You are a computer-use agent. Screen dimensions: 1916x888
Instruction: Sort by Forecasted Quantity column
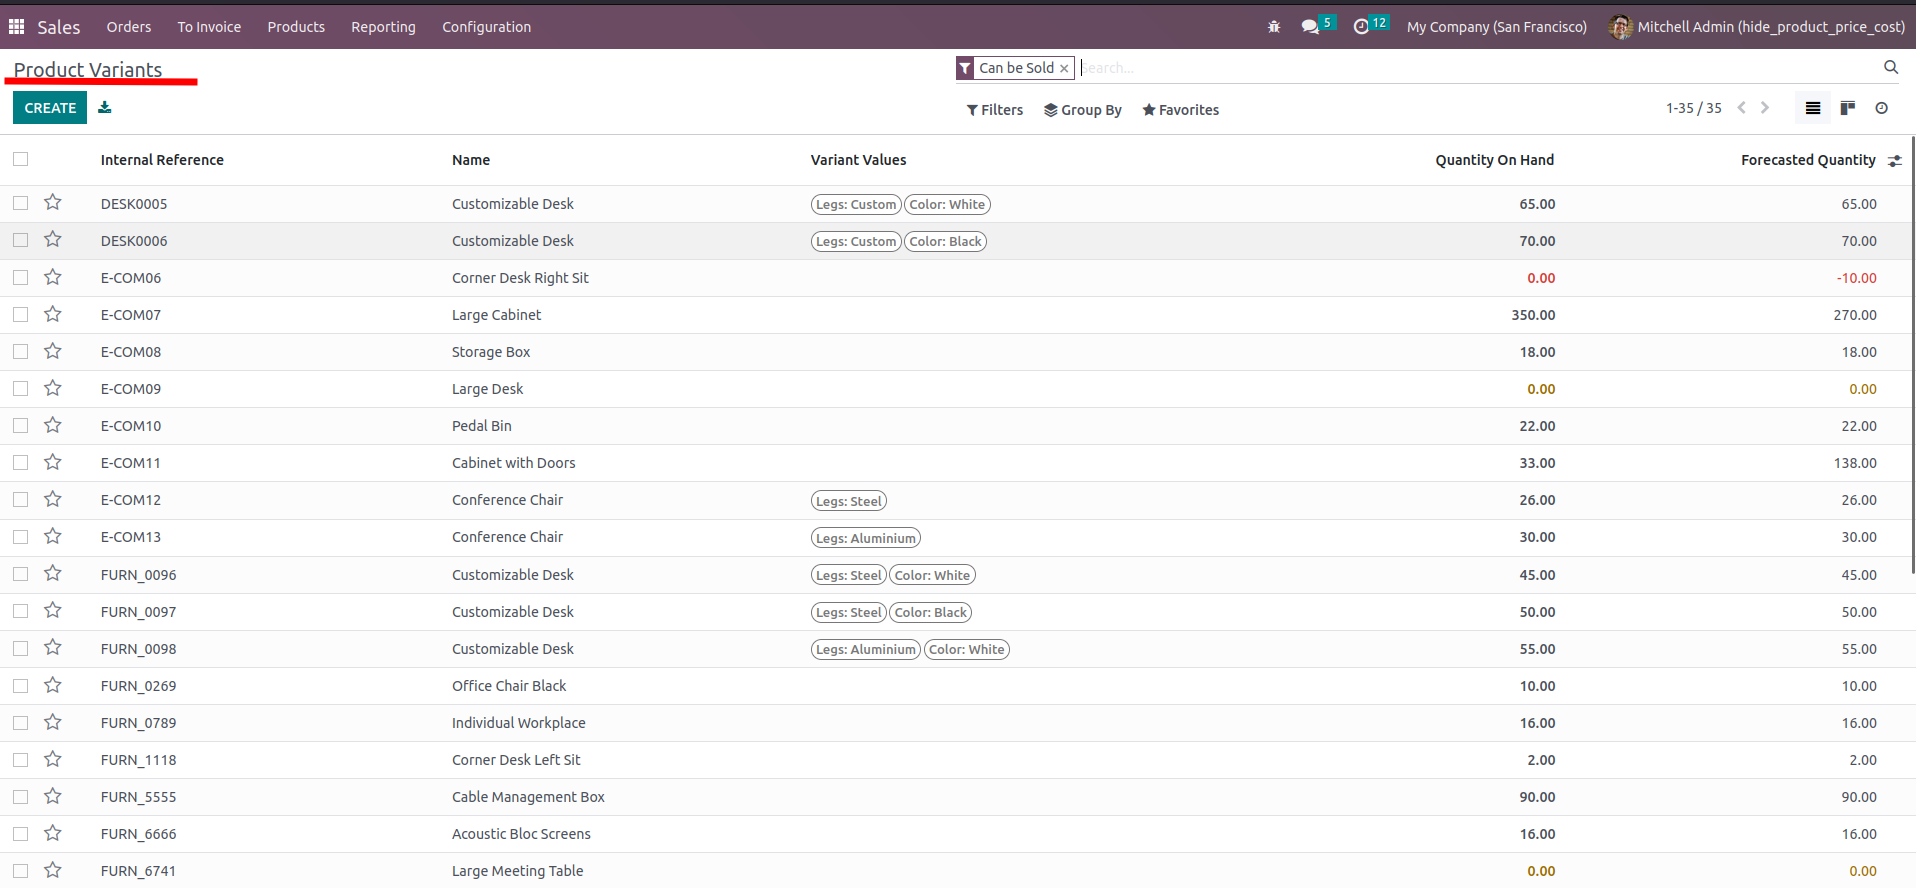pos(1808,160)
